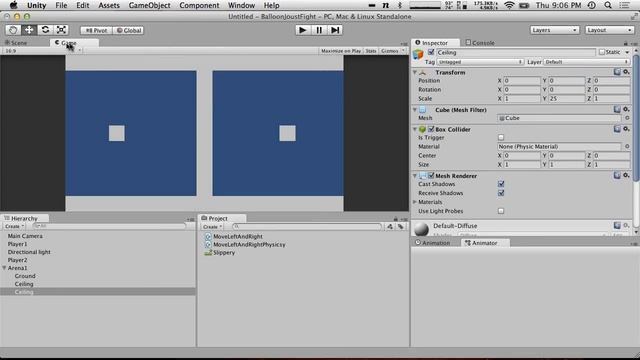Enable Use Light Probes checkbox
Image resolution: width=640 pixels, height=360 pixels.
click(501, 211)
